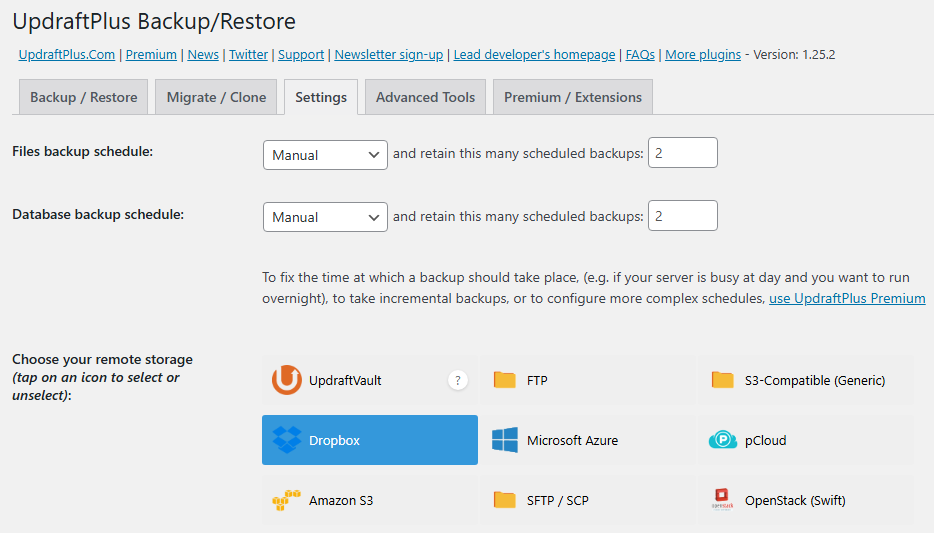This screenshot has width=934, height=533.
Task: Select the Amazon S3 boxes icon
Action: (x=287, y=500)
